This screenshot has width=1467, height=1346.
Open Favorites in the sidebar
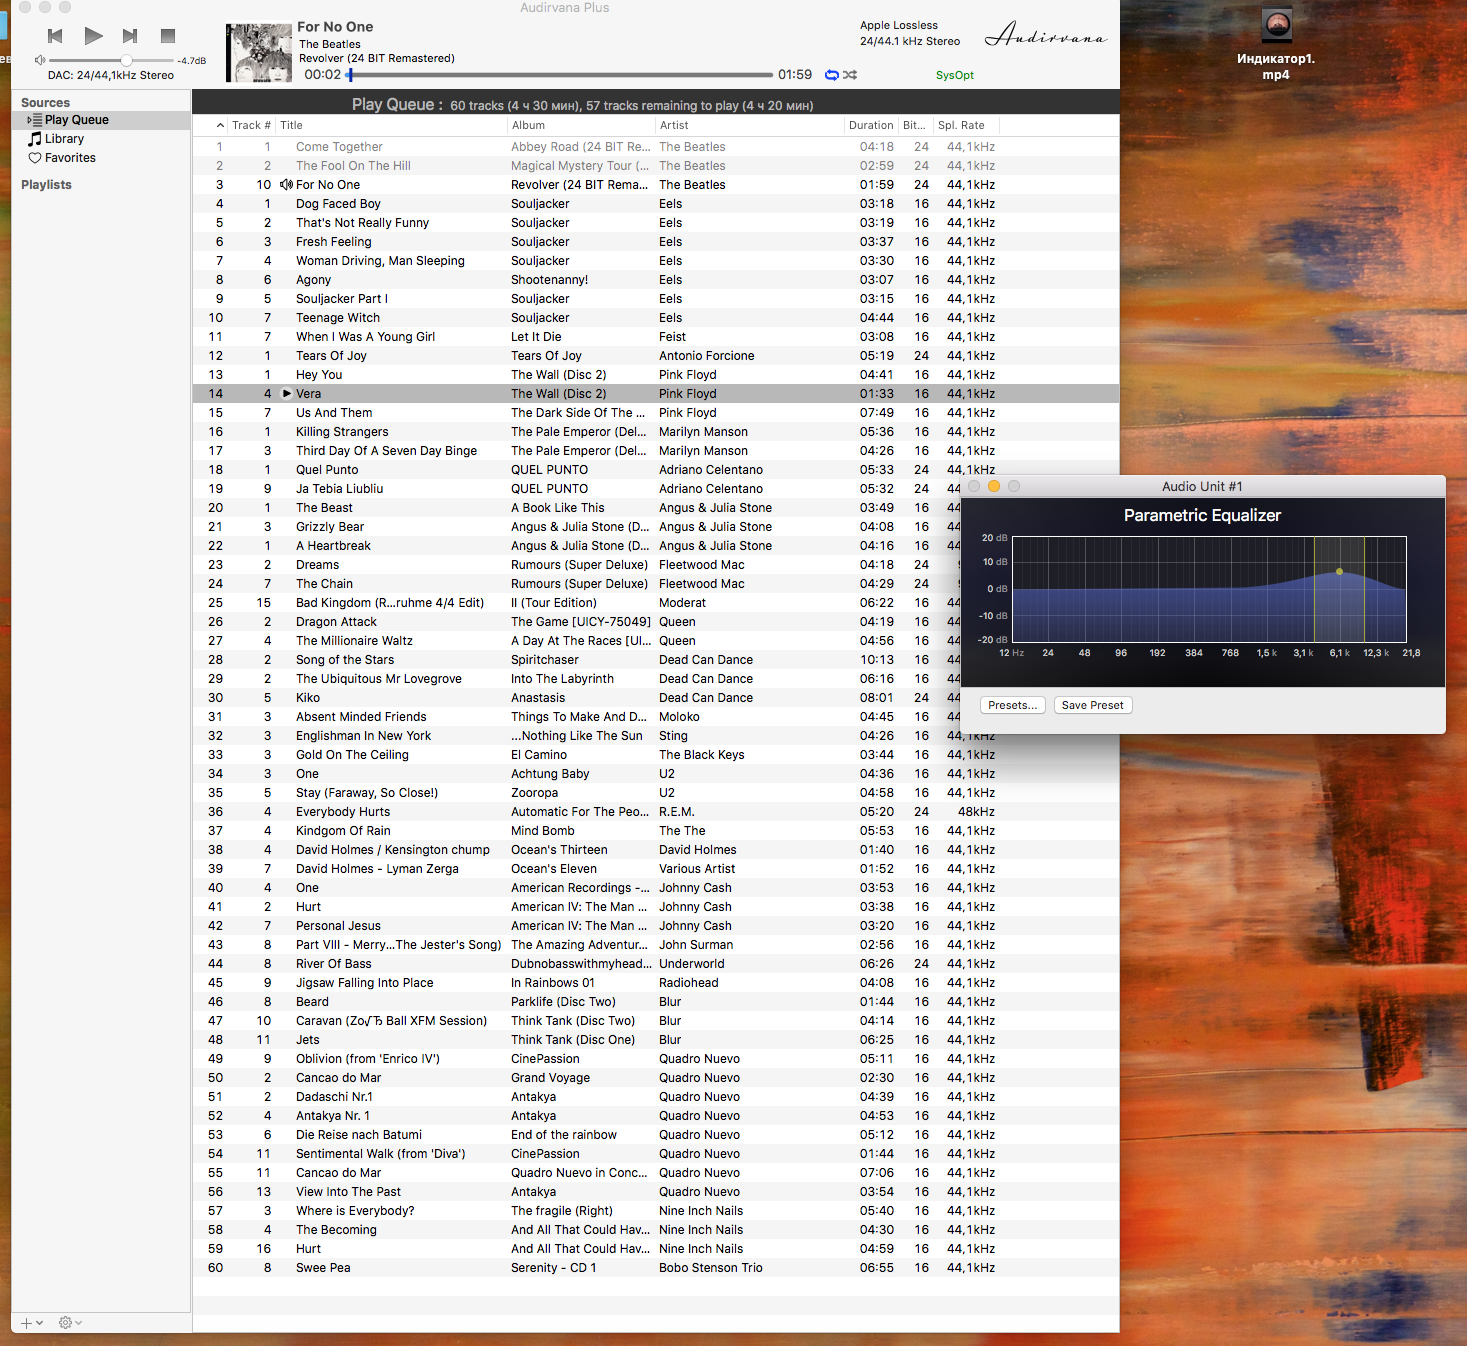click(70, 158)
